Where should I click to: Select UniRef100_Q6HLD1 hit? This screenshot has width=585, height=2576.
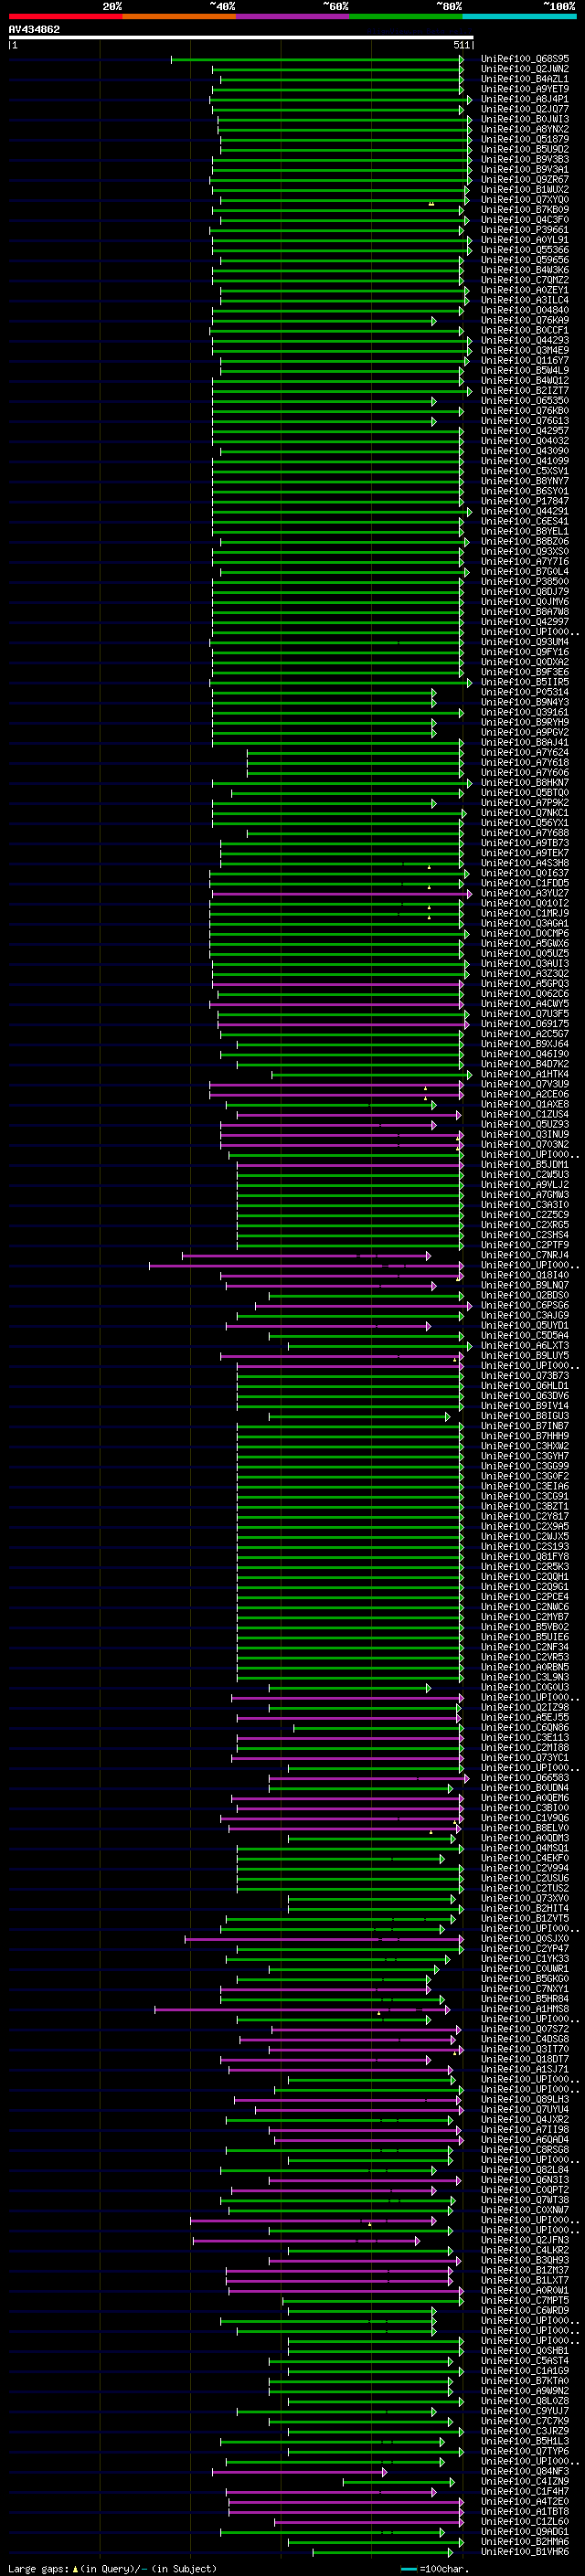tap(525, 1386)
